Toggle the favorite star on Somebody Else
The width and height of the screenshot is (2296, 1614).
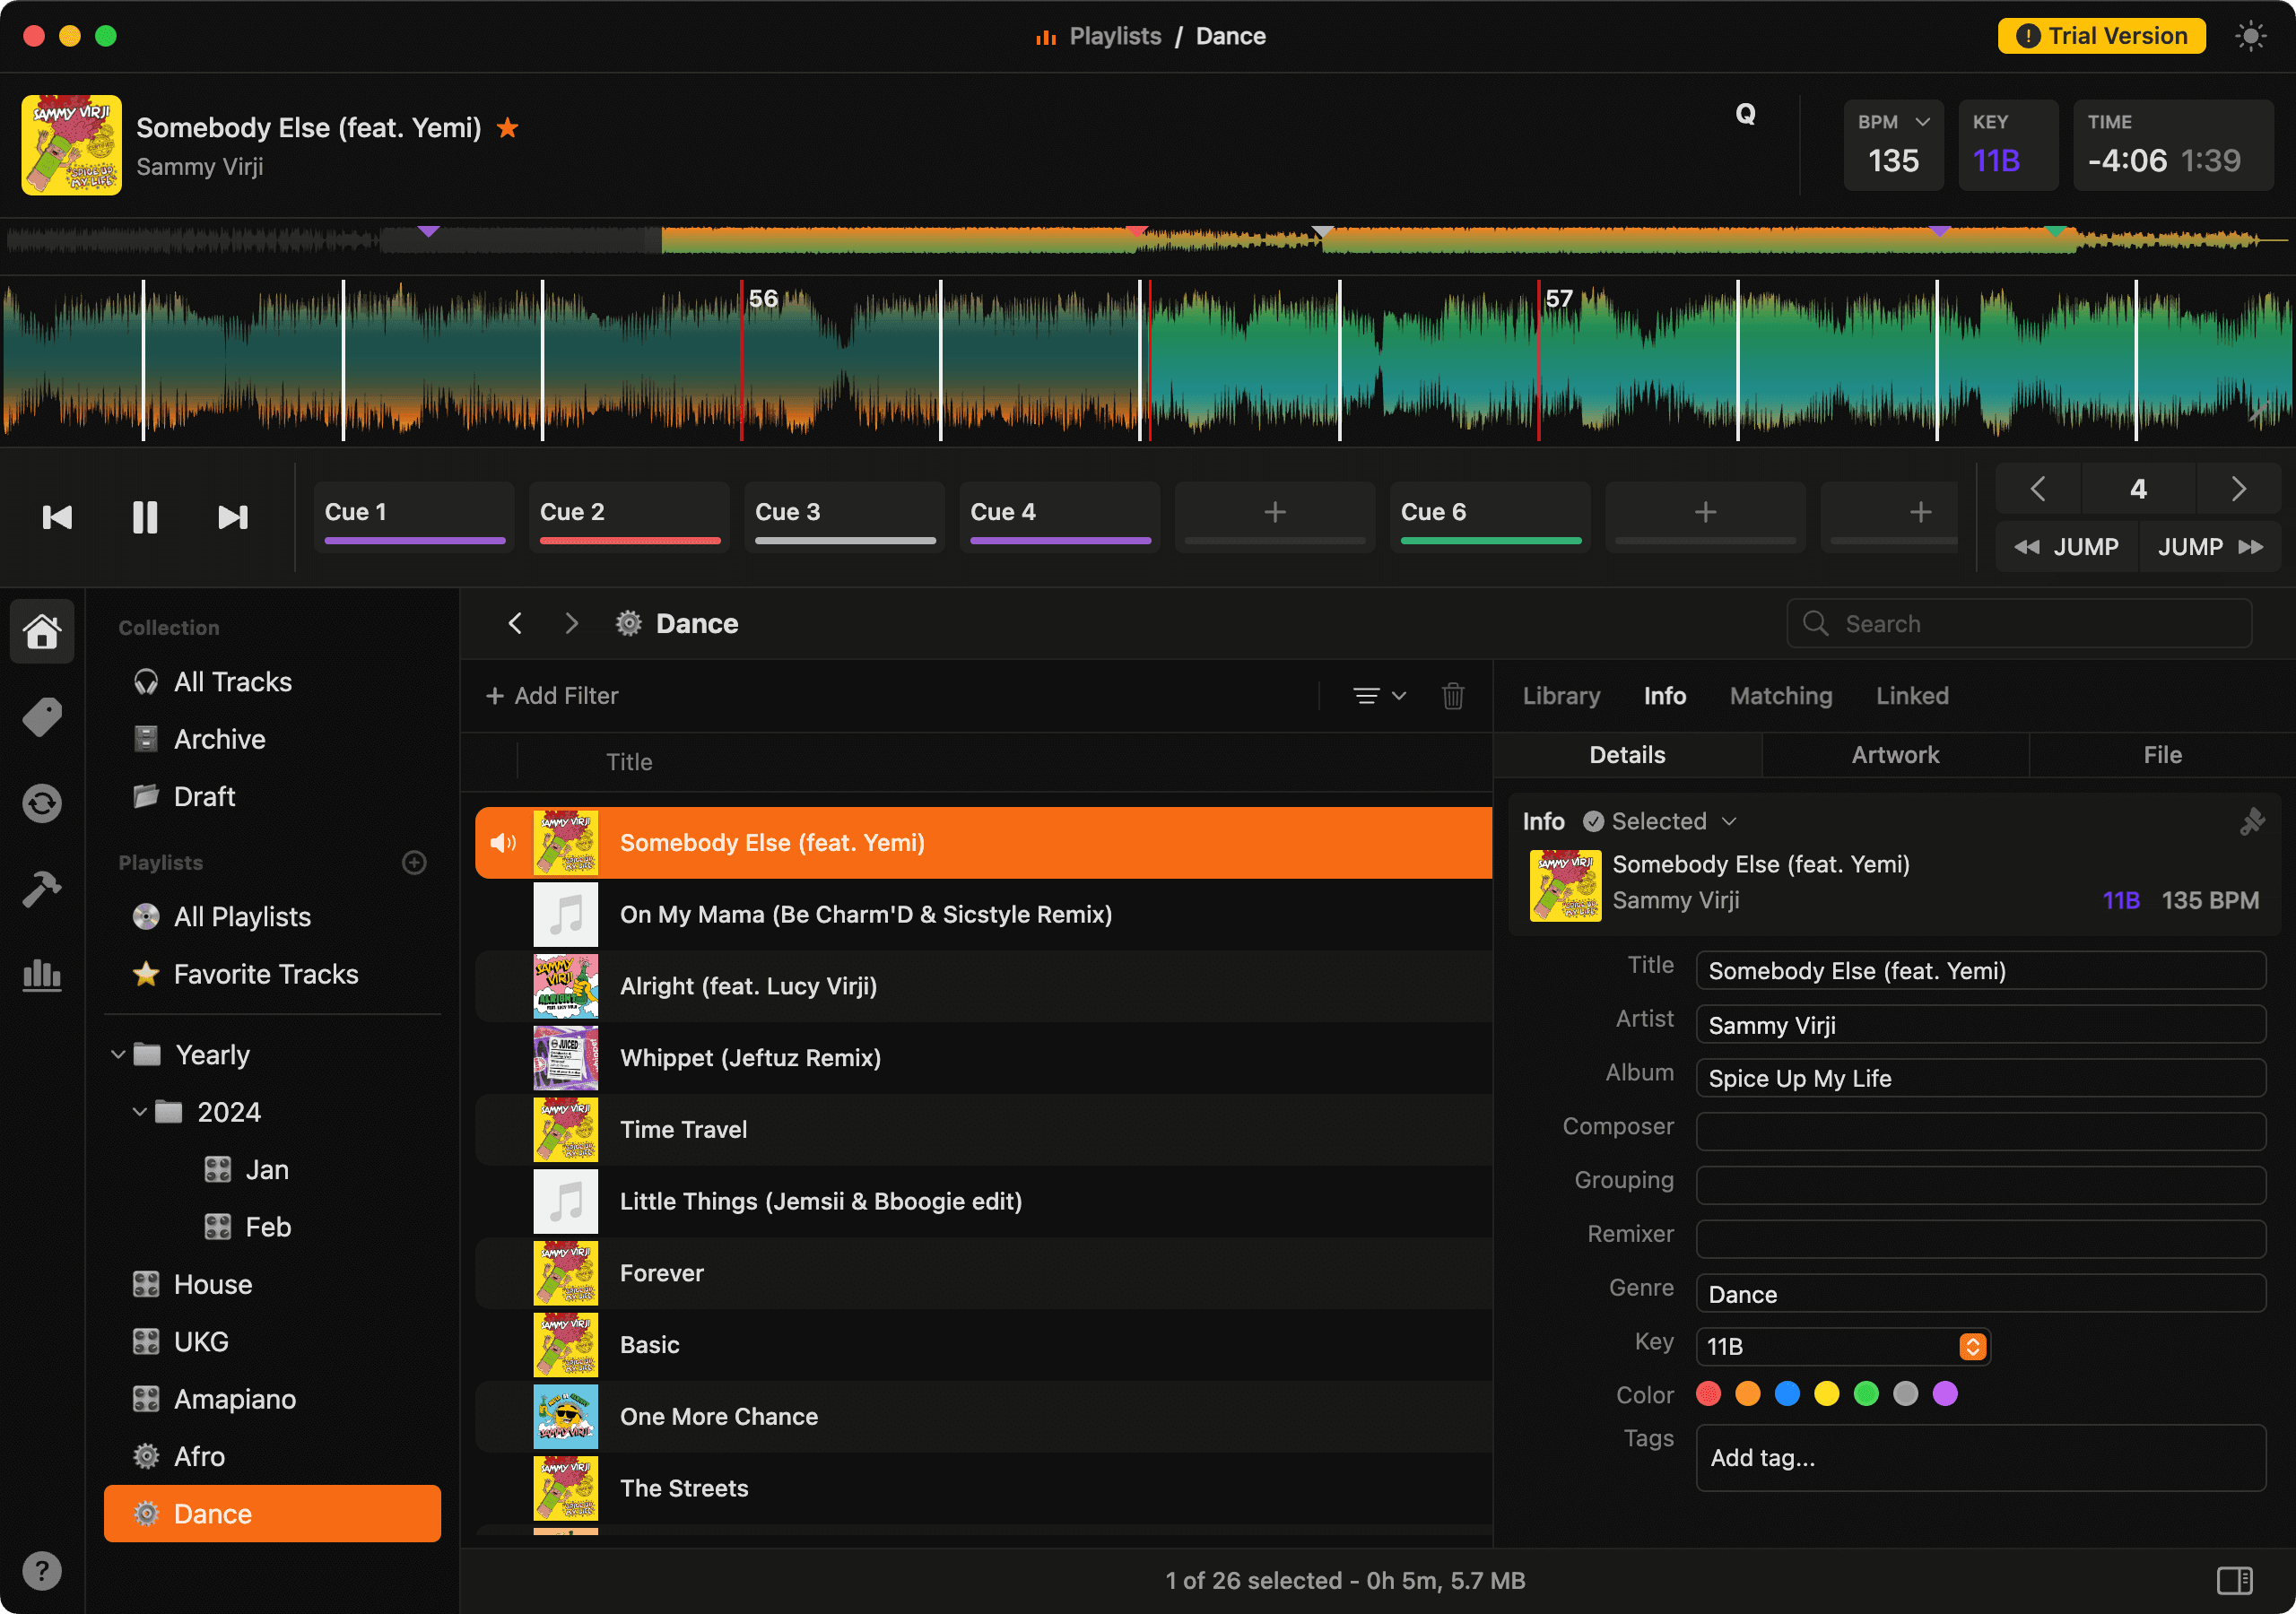pos(508,128)
